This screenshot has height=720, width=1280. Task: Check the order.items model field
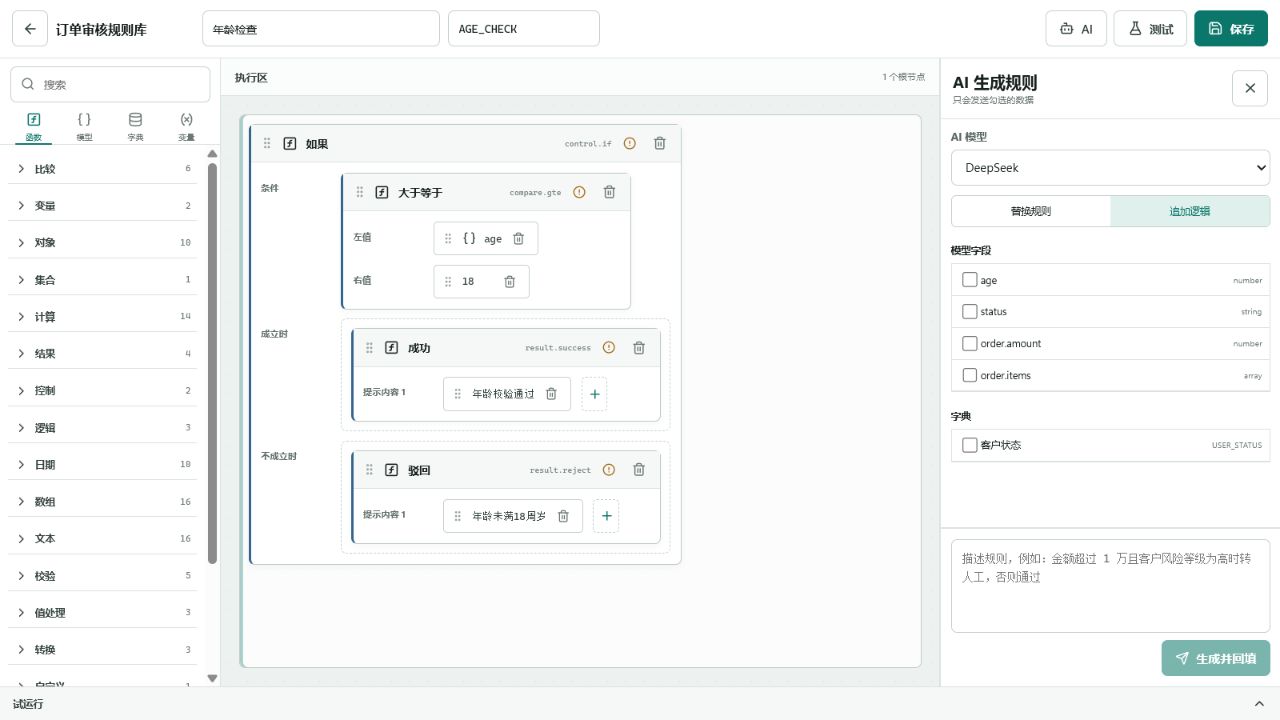tap(969, 375)
